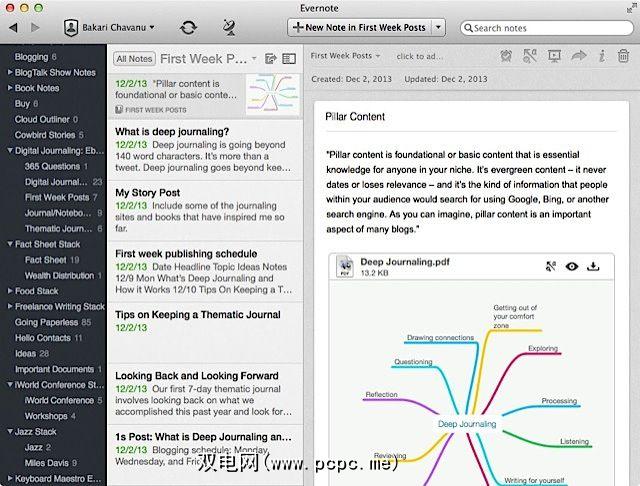Open the My Story Post note
The image size is (640, 486).
pyautogui.click(x=205, y=211)
